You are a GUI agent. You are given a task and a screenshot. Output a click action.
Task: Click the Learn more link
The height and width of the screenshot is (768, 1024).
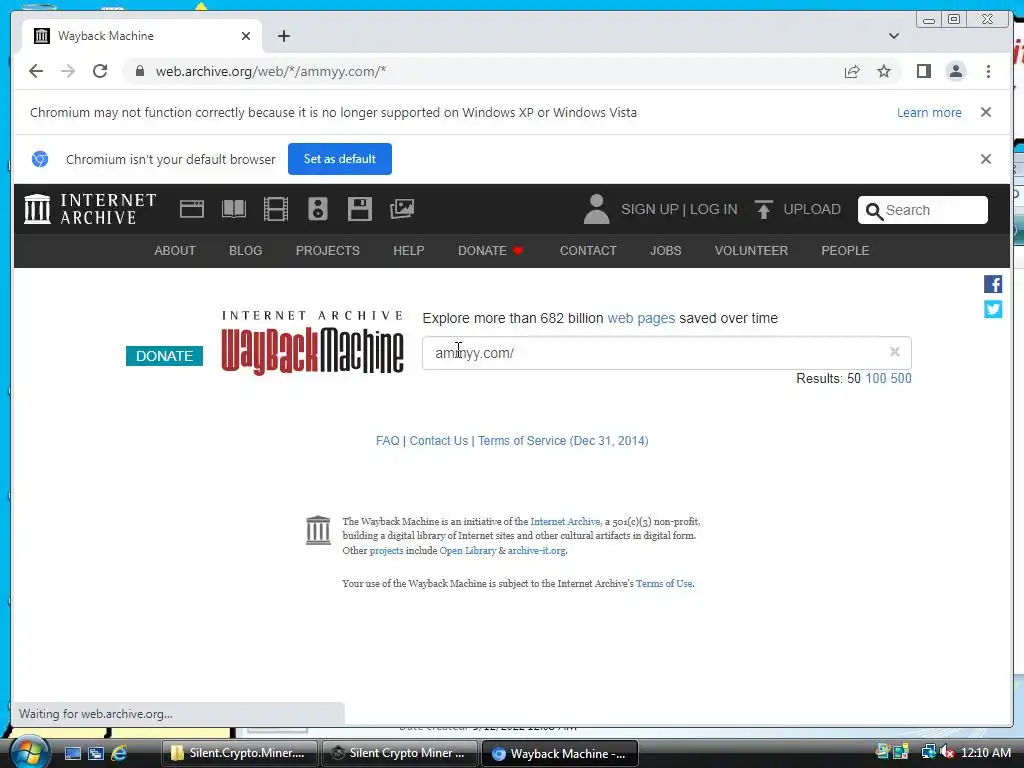coord(929,112)
